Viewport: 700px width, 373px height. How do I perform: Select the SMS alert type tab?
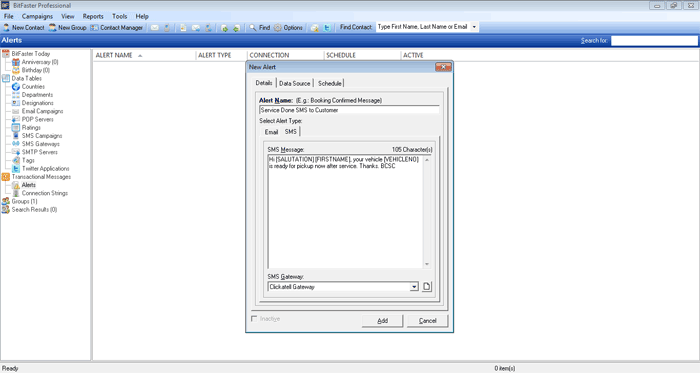(x=291, y=132)
